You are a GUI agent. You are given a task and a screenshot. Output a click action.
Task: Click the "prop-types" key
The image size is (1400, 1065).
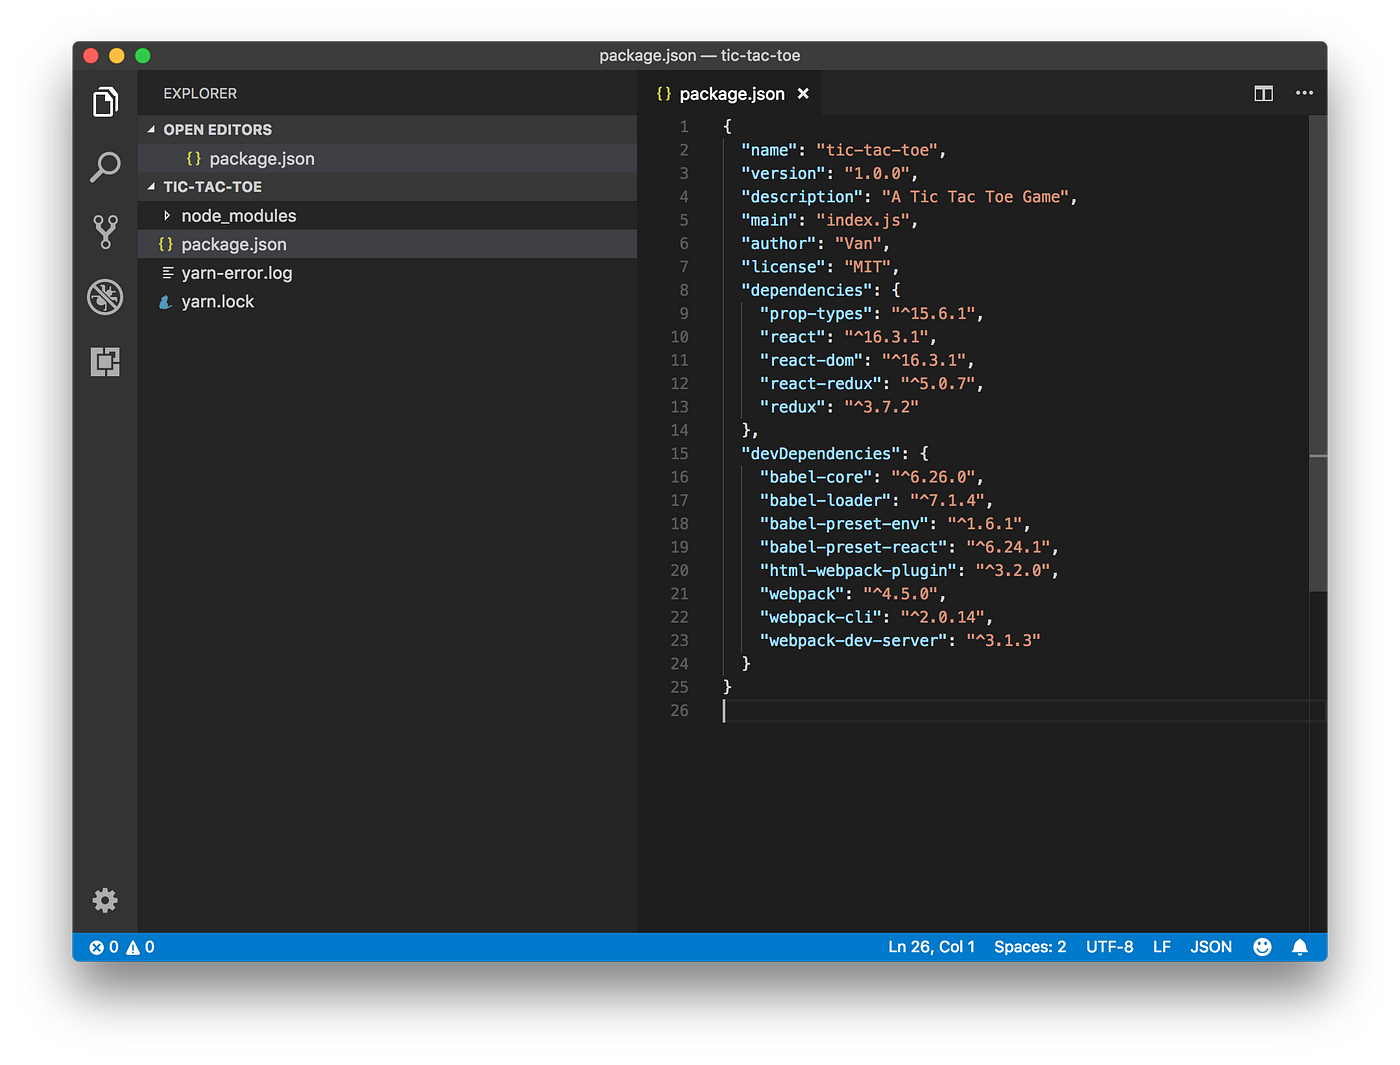point(816,314)
